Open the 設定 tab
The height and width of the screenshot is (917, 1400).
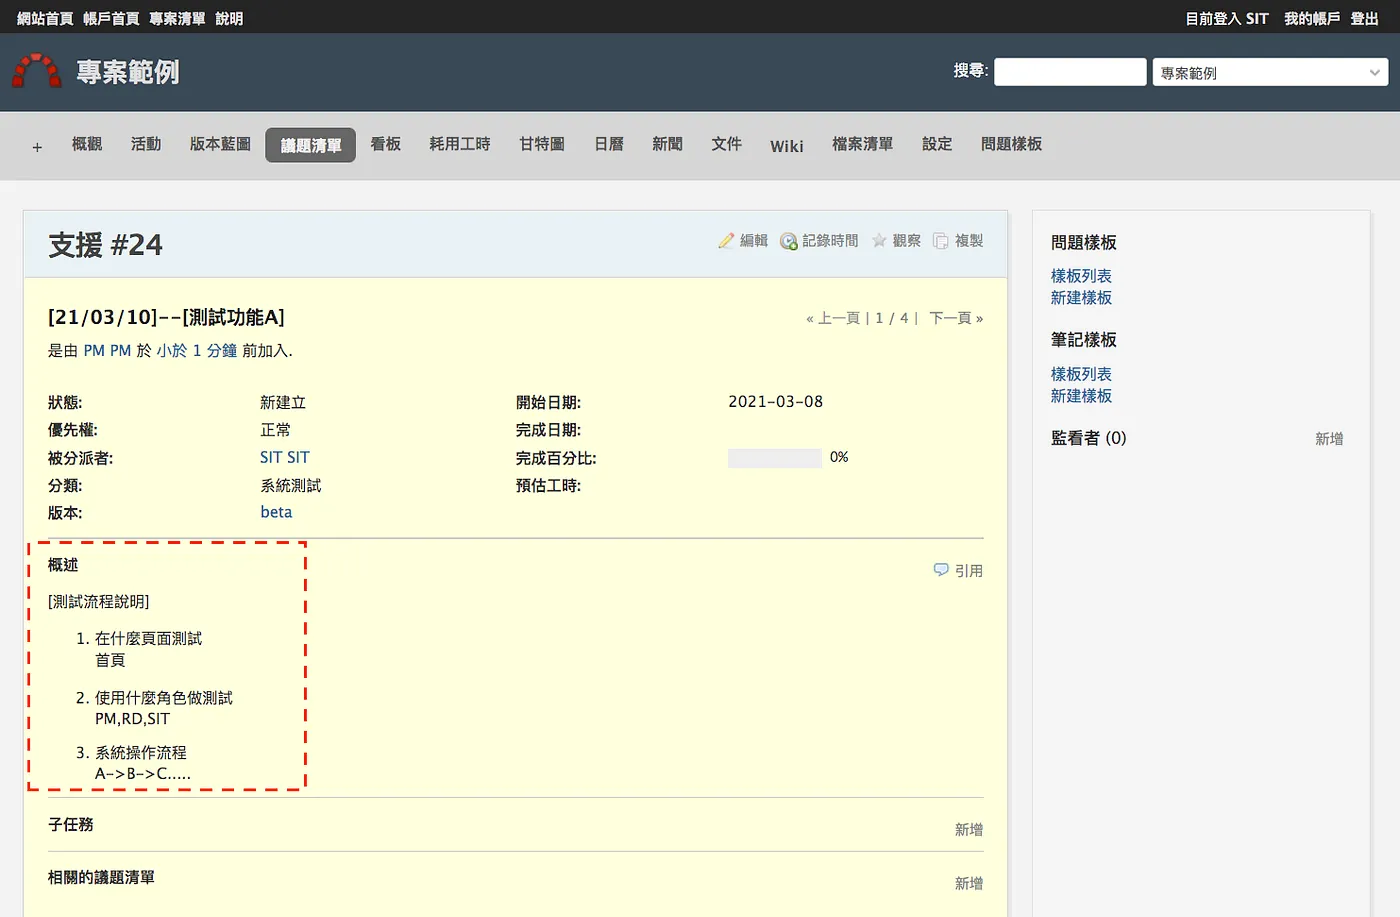click(x=937, y=144)
